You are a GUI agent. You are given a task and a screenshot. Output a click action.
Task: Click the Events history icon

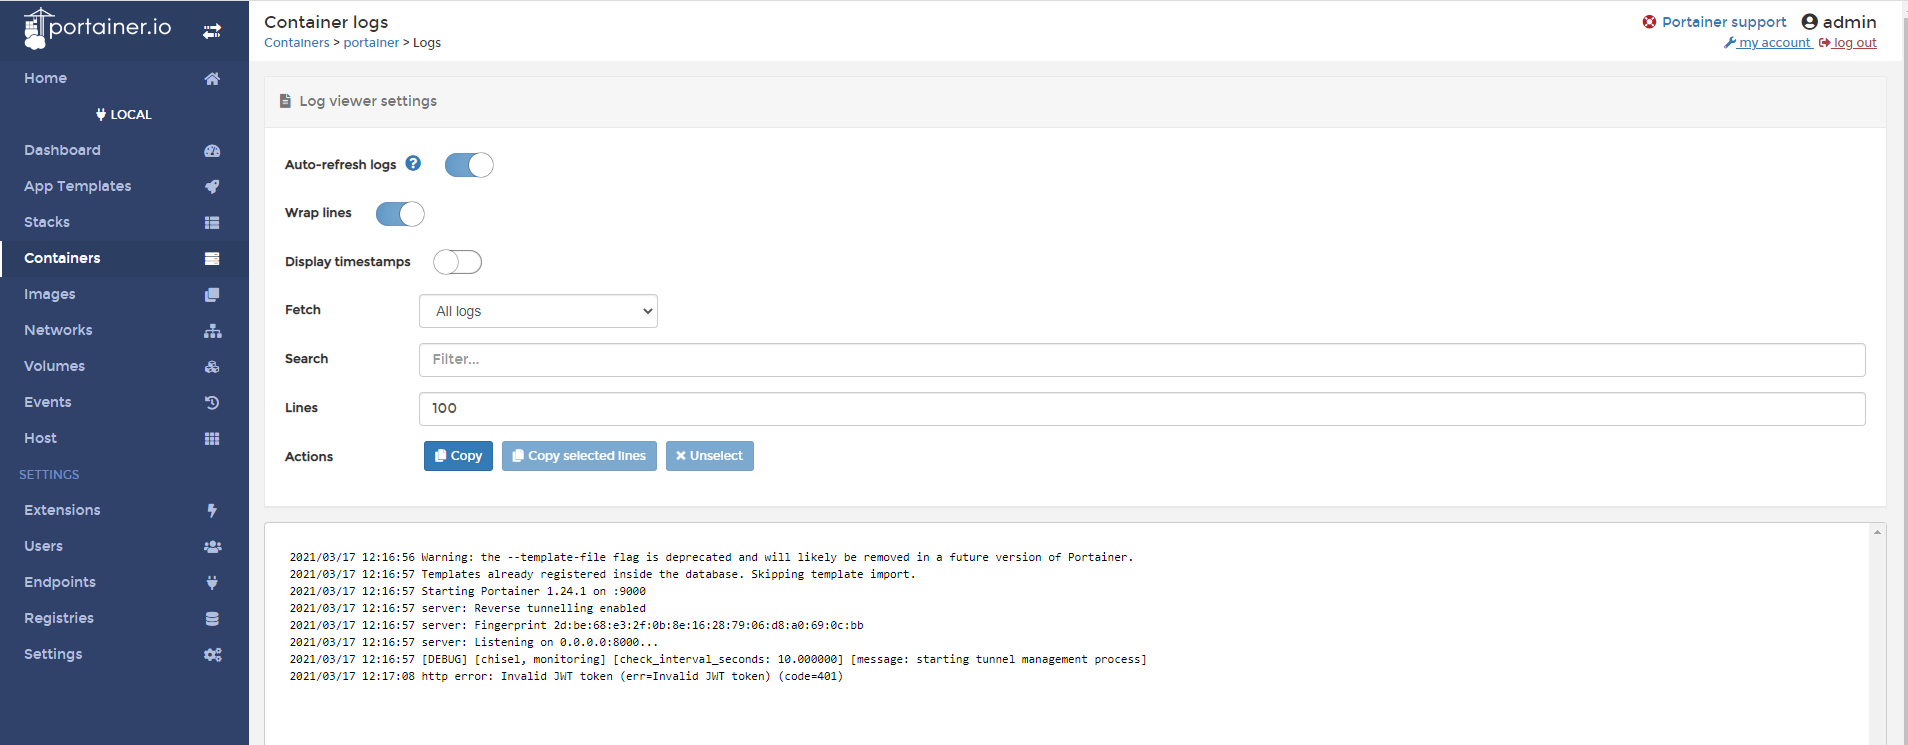(212, 402)
